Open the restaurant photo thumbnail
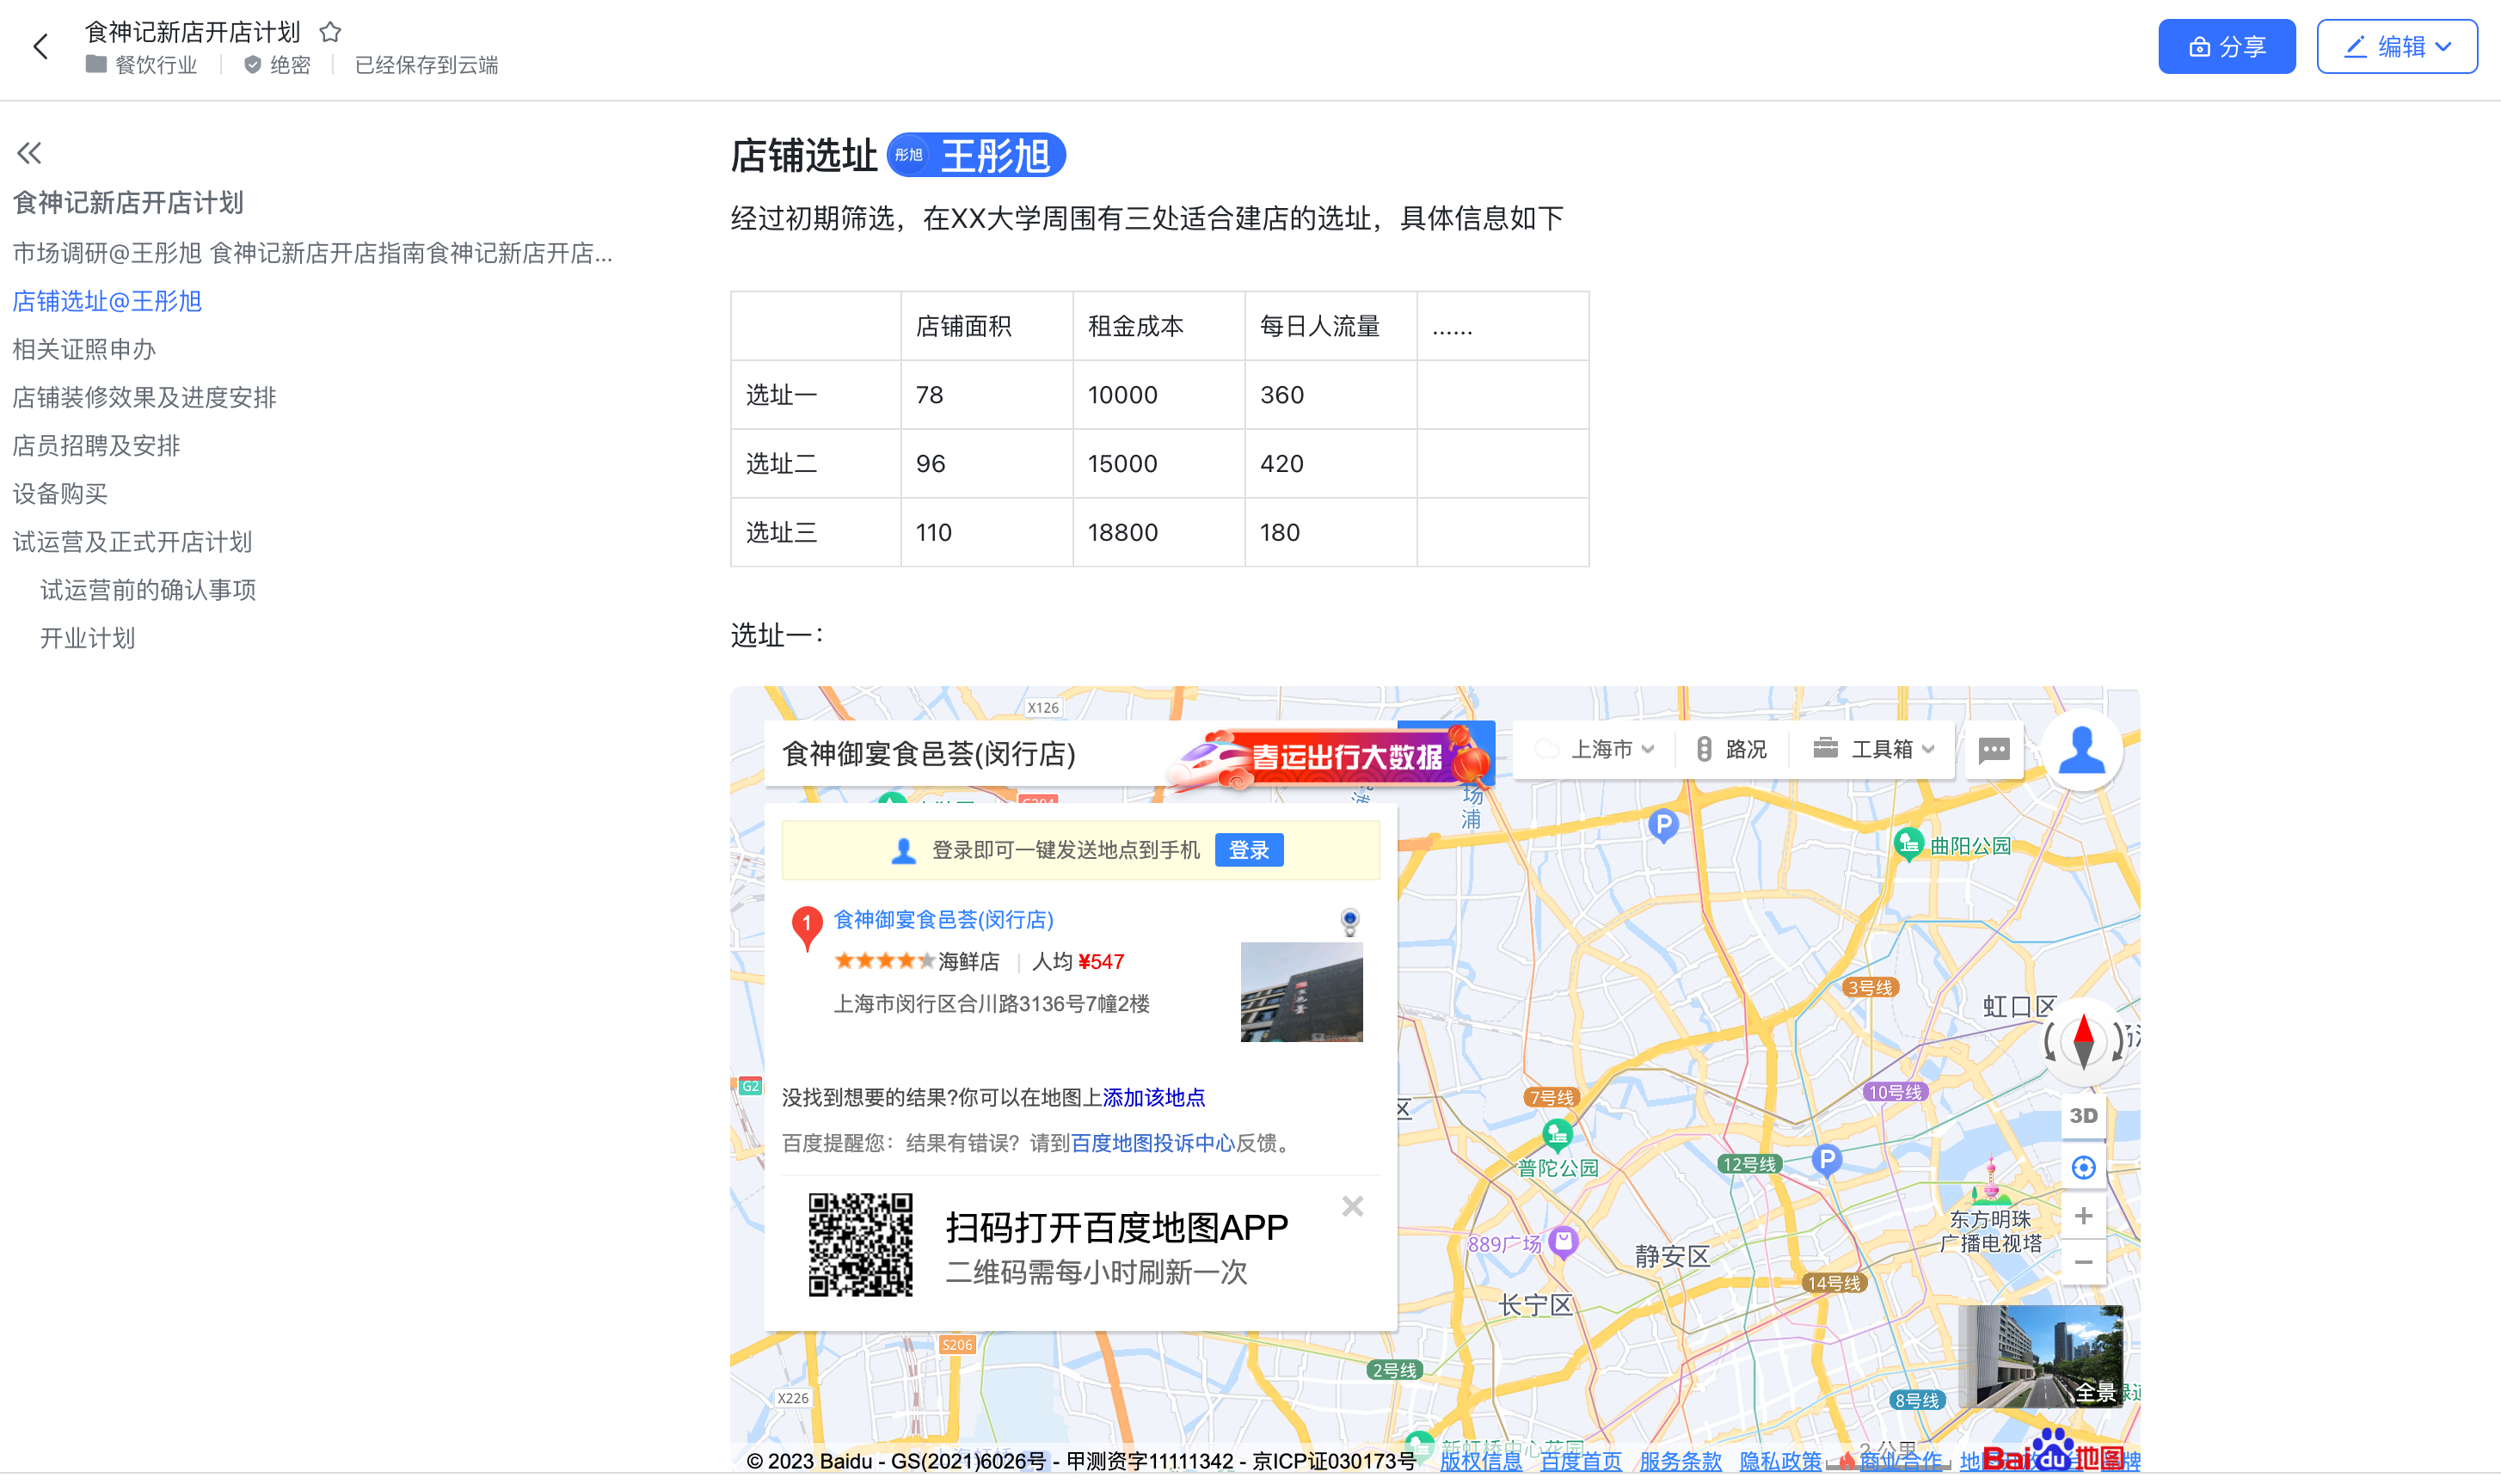Screen dimensions: 2501x1484 1301,992
